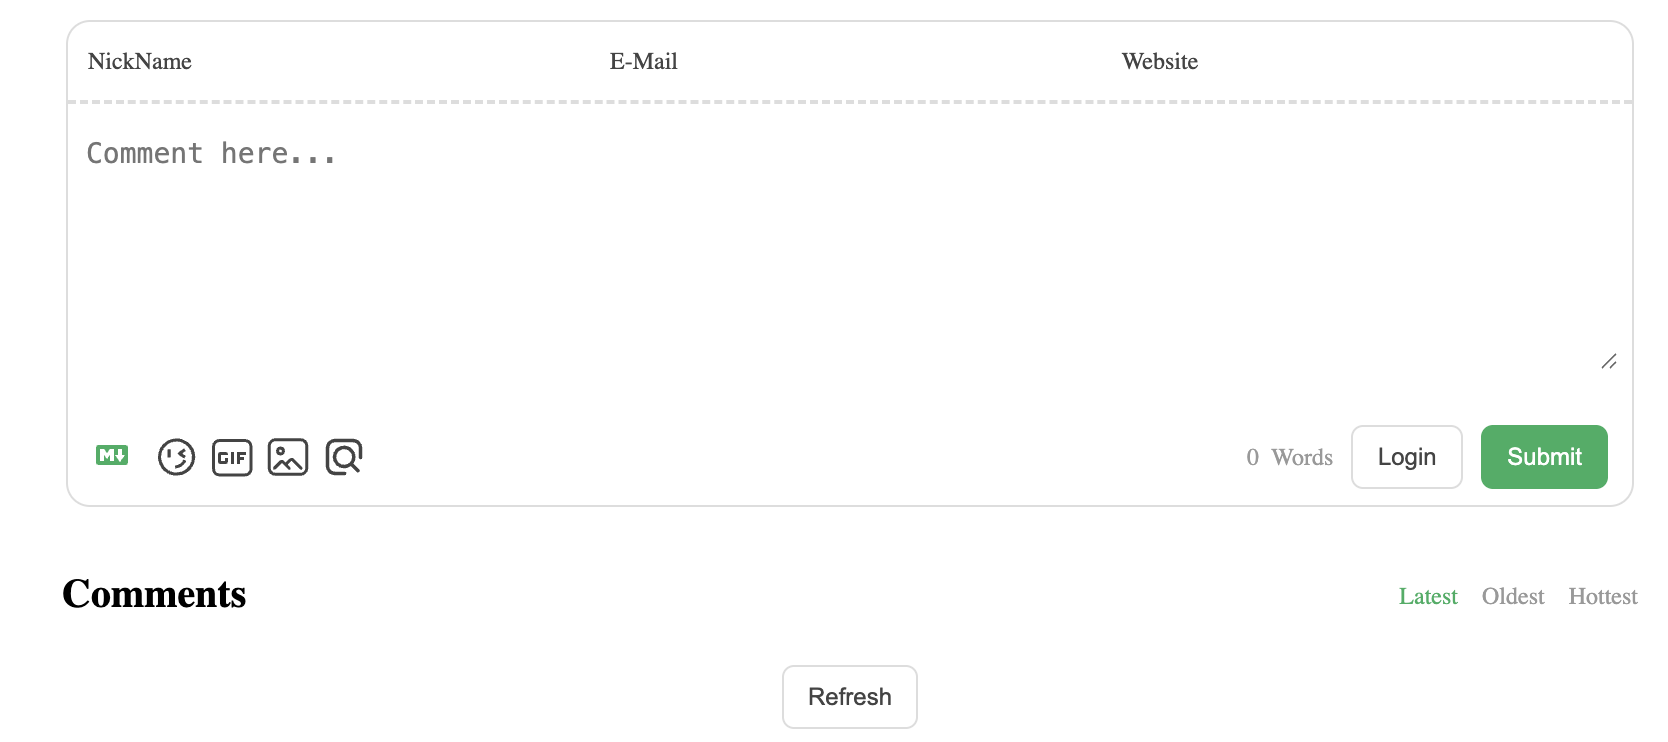Click the Login button

(x=1406, y=457)
